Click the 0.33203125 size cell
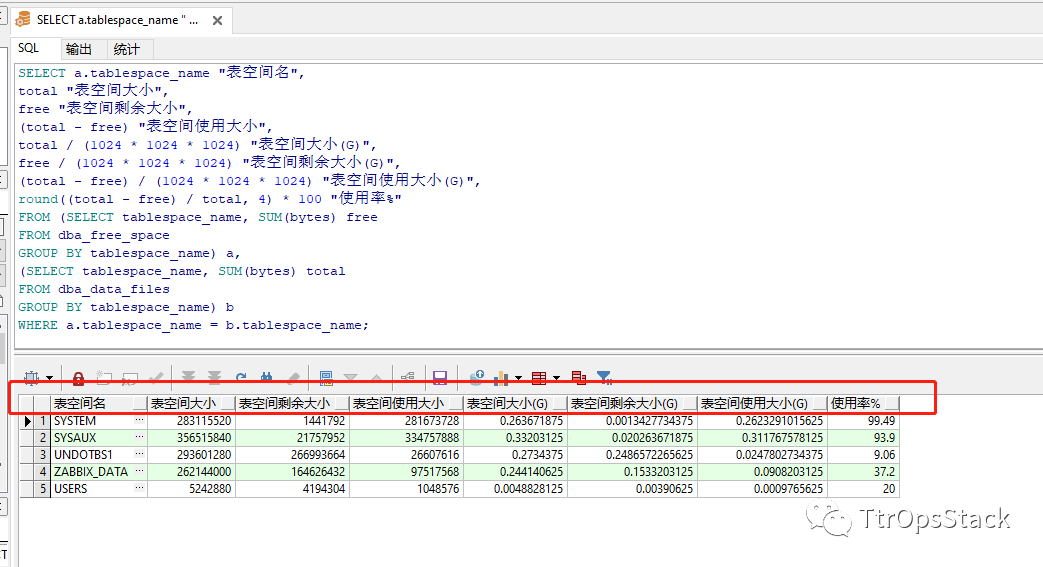Screen dimensions: 1043x567 click(x=515, y=438)
